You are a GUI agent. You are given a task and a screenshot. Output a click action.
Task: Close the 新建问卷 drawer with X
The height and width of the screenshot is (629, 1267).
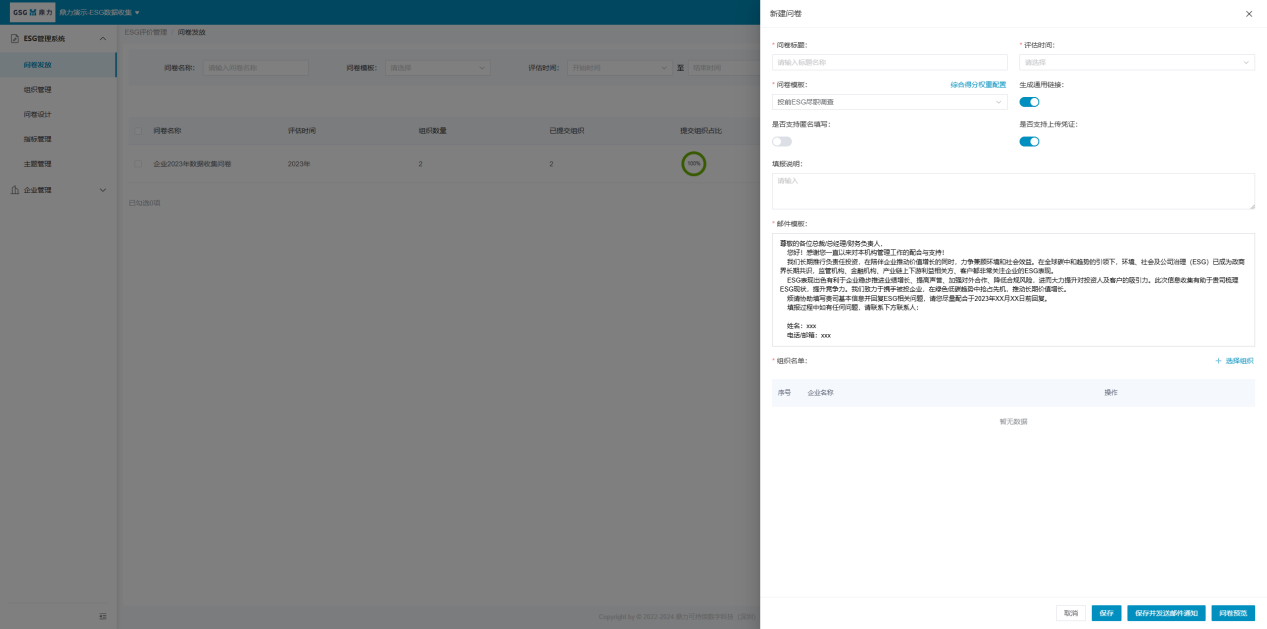click(x=1248, y=14)
